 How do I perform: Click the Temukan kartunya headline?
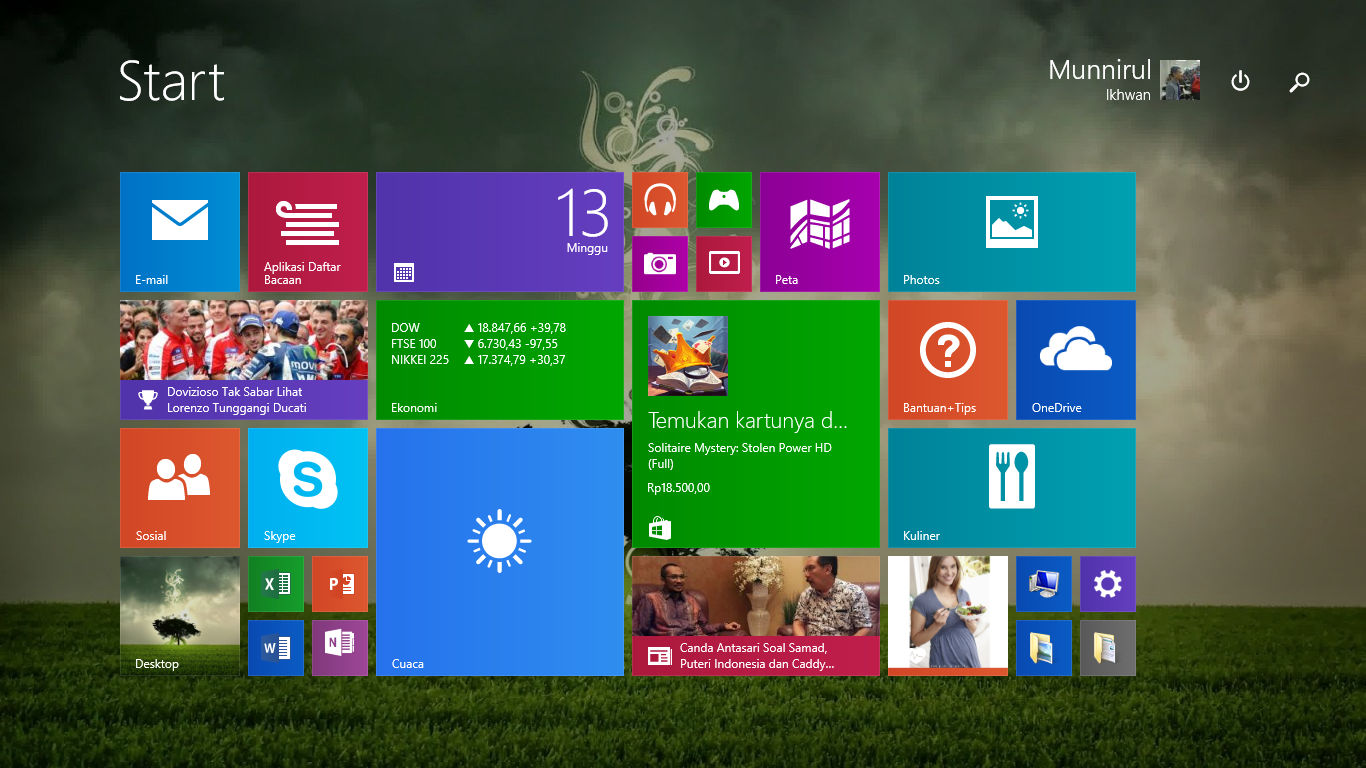tap(748, 420)
